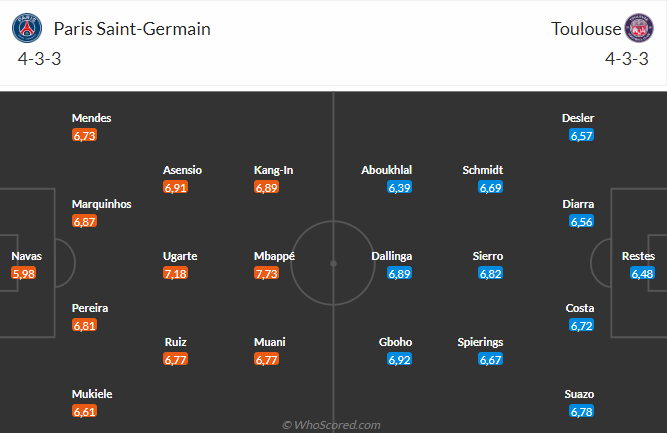The width and height of the screenshot is (667, 433).
Task: Click the Paris Saint-Germain club crest
Action: (x=28, y=28)
